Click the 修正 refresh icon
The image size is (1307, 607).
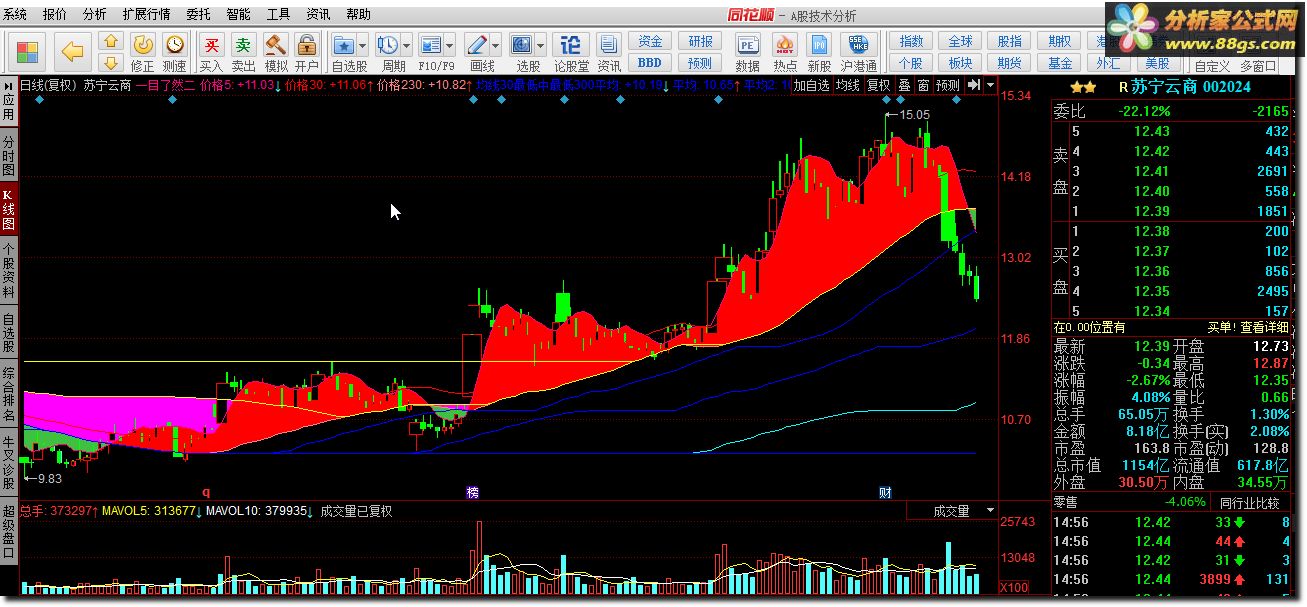(x=143, y=45)
